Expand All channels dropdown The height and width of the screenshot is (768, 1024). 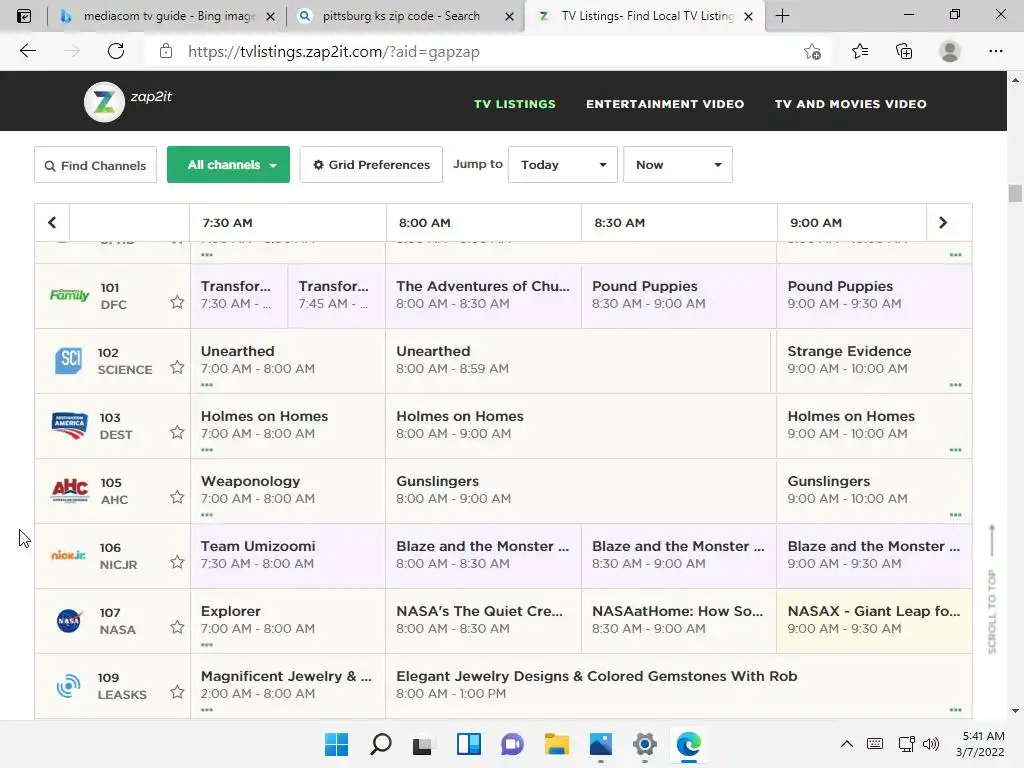(228, 165)
